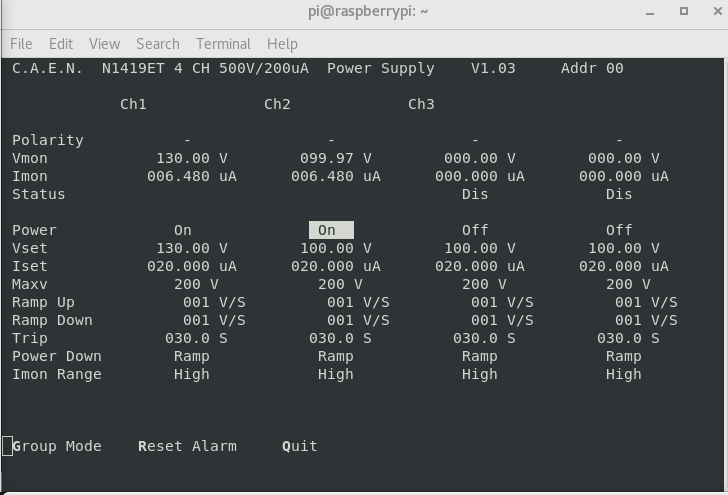This screenshot has height=495, width=728.
Task: Maximize the terminal window
Action: point(684,12)
